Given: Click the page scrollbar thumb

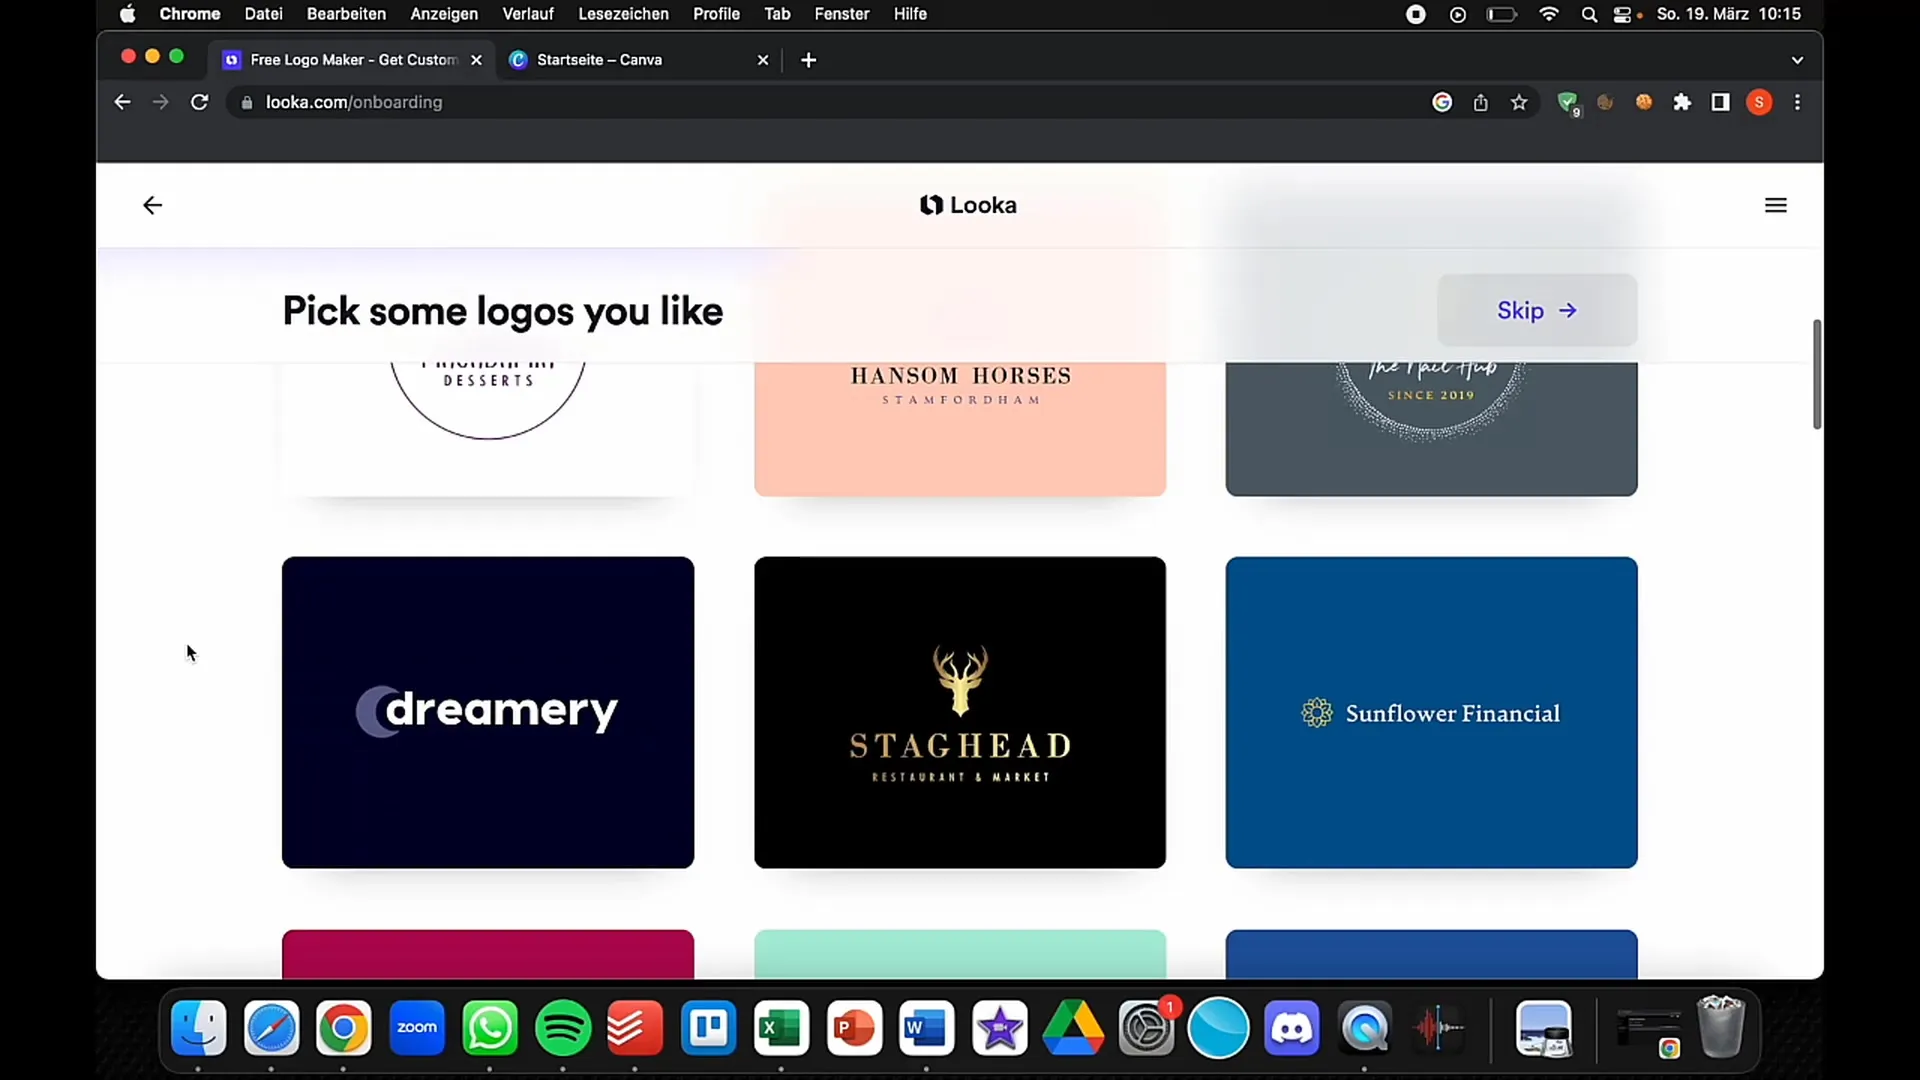Looking at the screenshot, I should click(x=1816, y=374).
